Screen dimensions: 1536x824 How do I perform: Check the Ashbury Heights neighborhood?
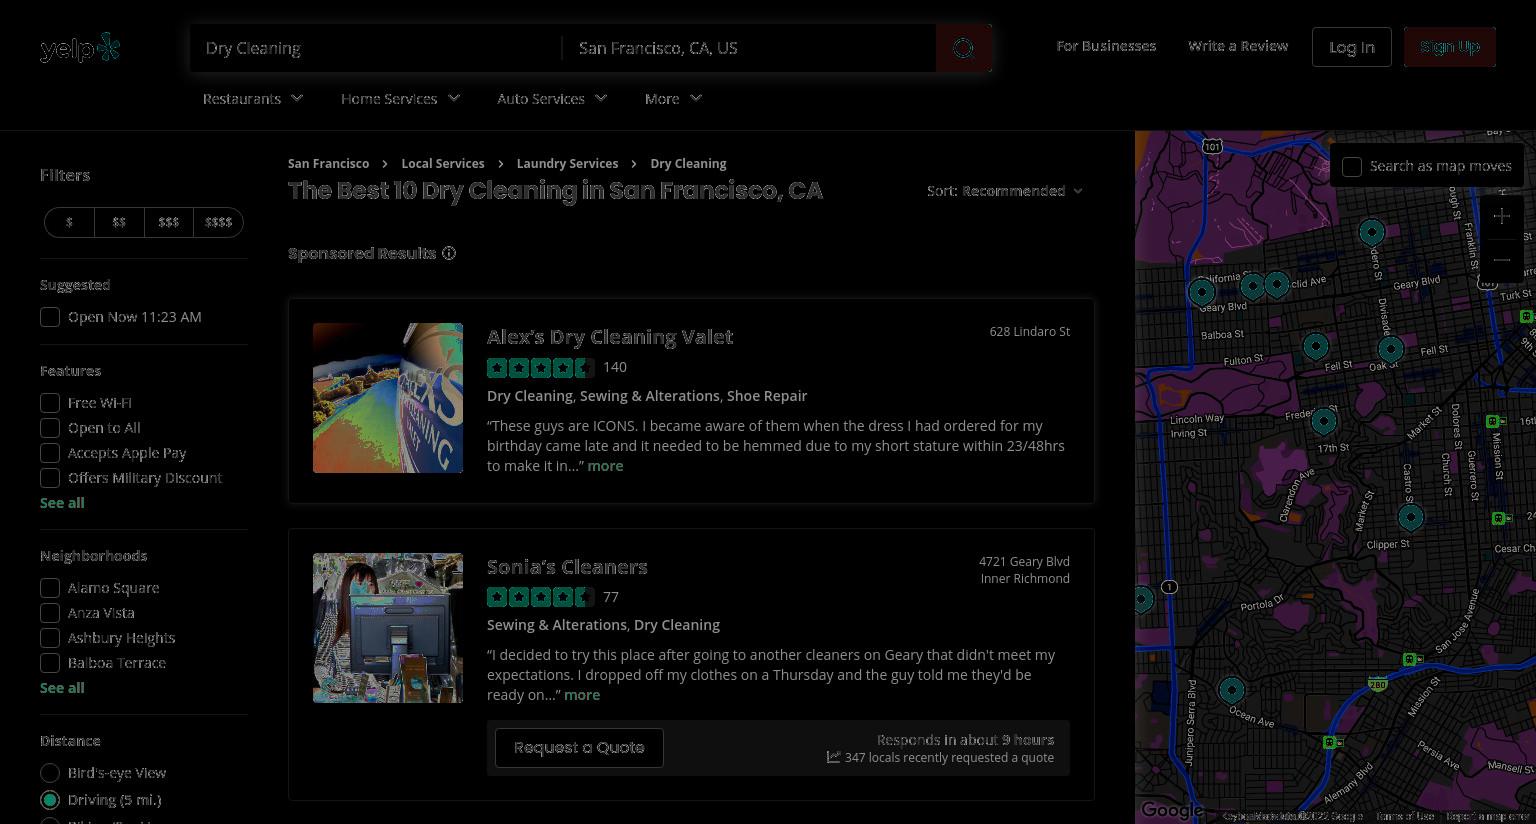50,638
